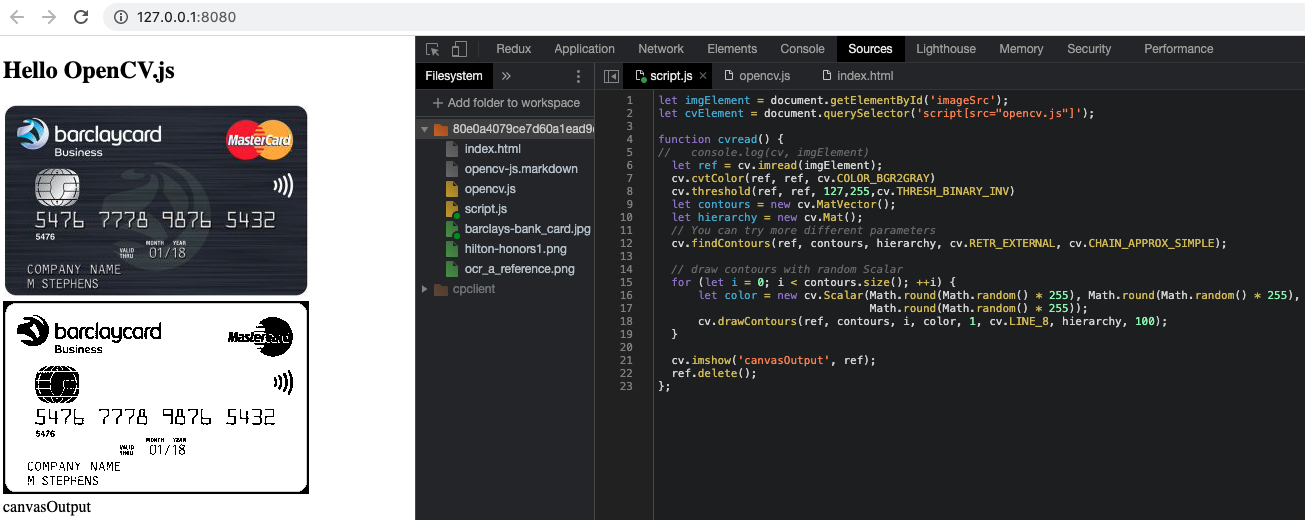Click line number 4 in the gutter
This screenshot has height=520, width=1305.
click(x=627, y=139)
